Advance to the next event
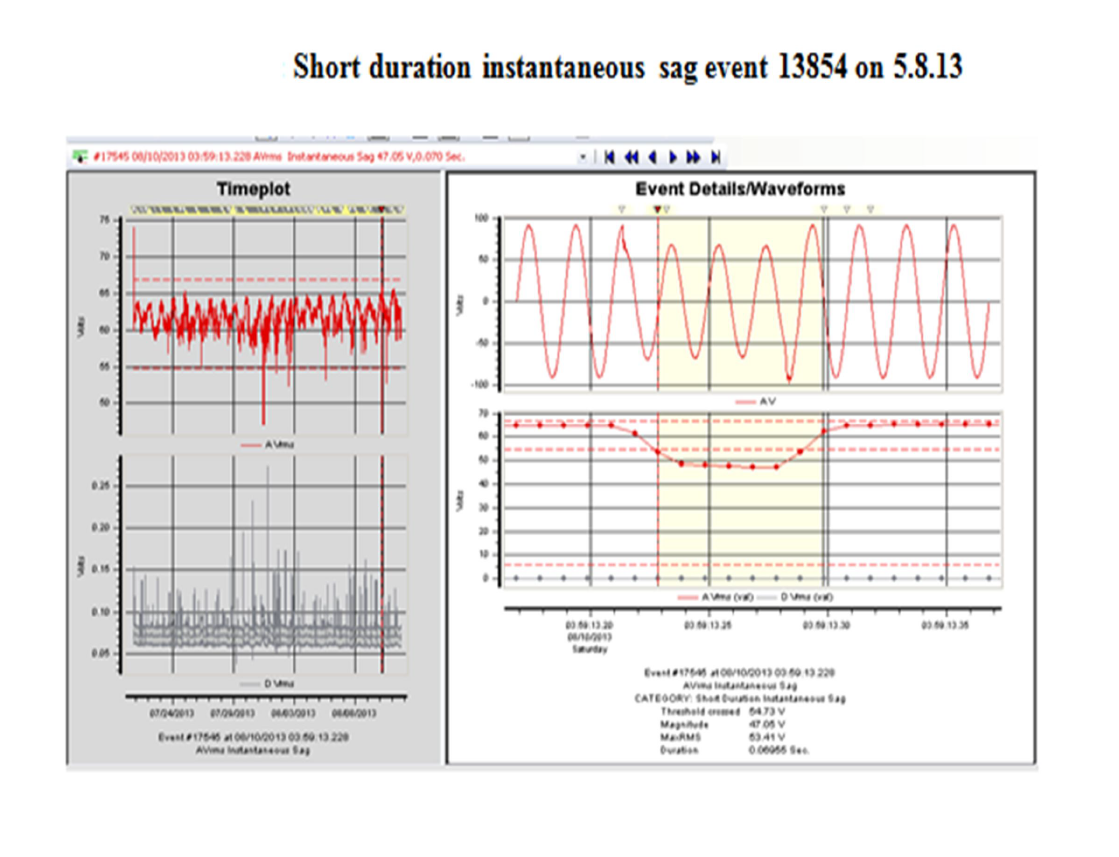Image resolution: width=1119 pixels, height=857 pixels. 673,156
